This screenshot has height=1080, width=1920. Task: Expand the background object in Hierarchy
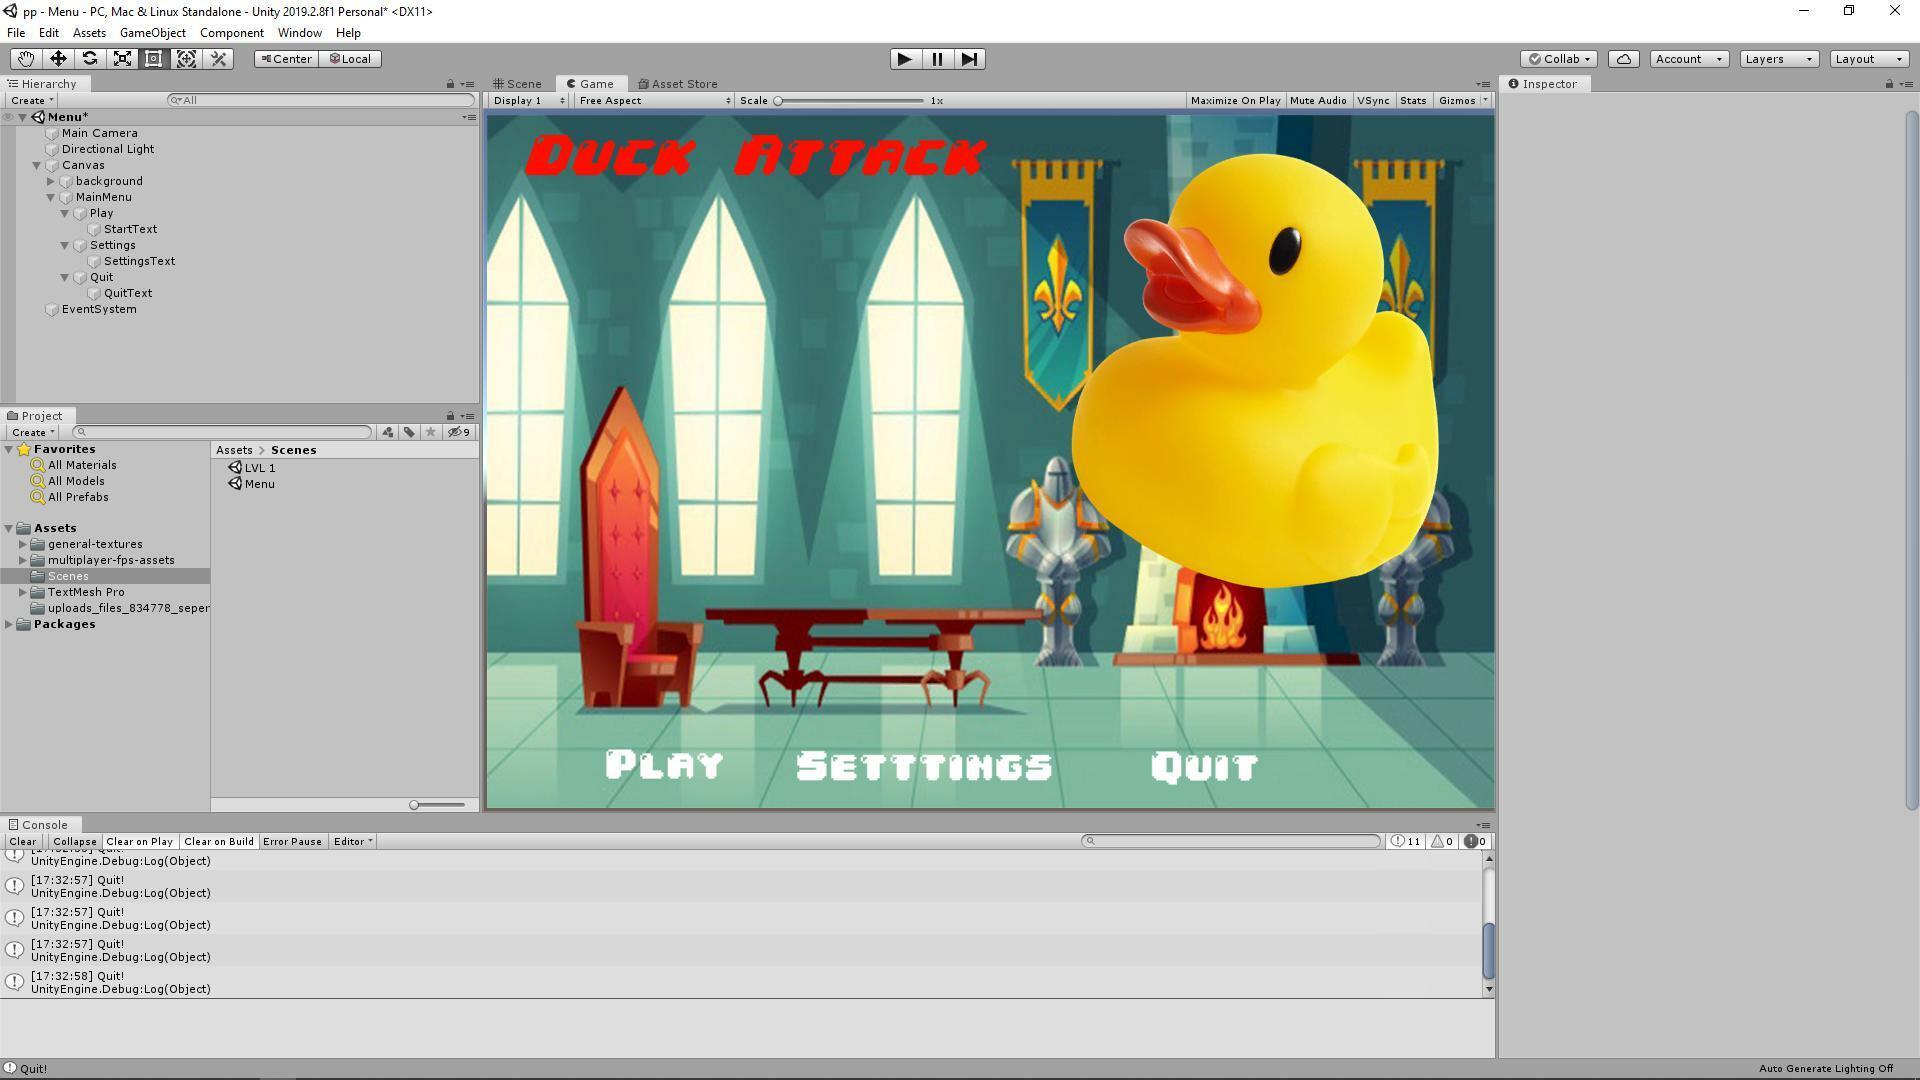point(51,182)
